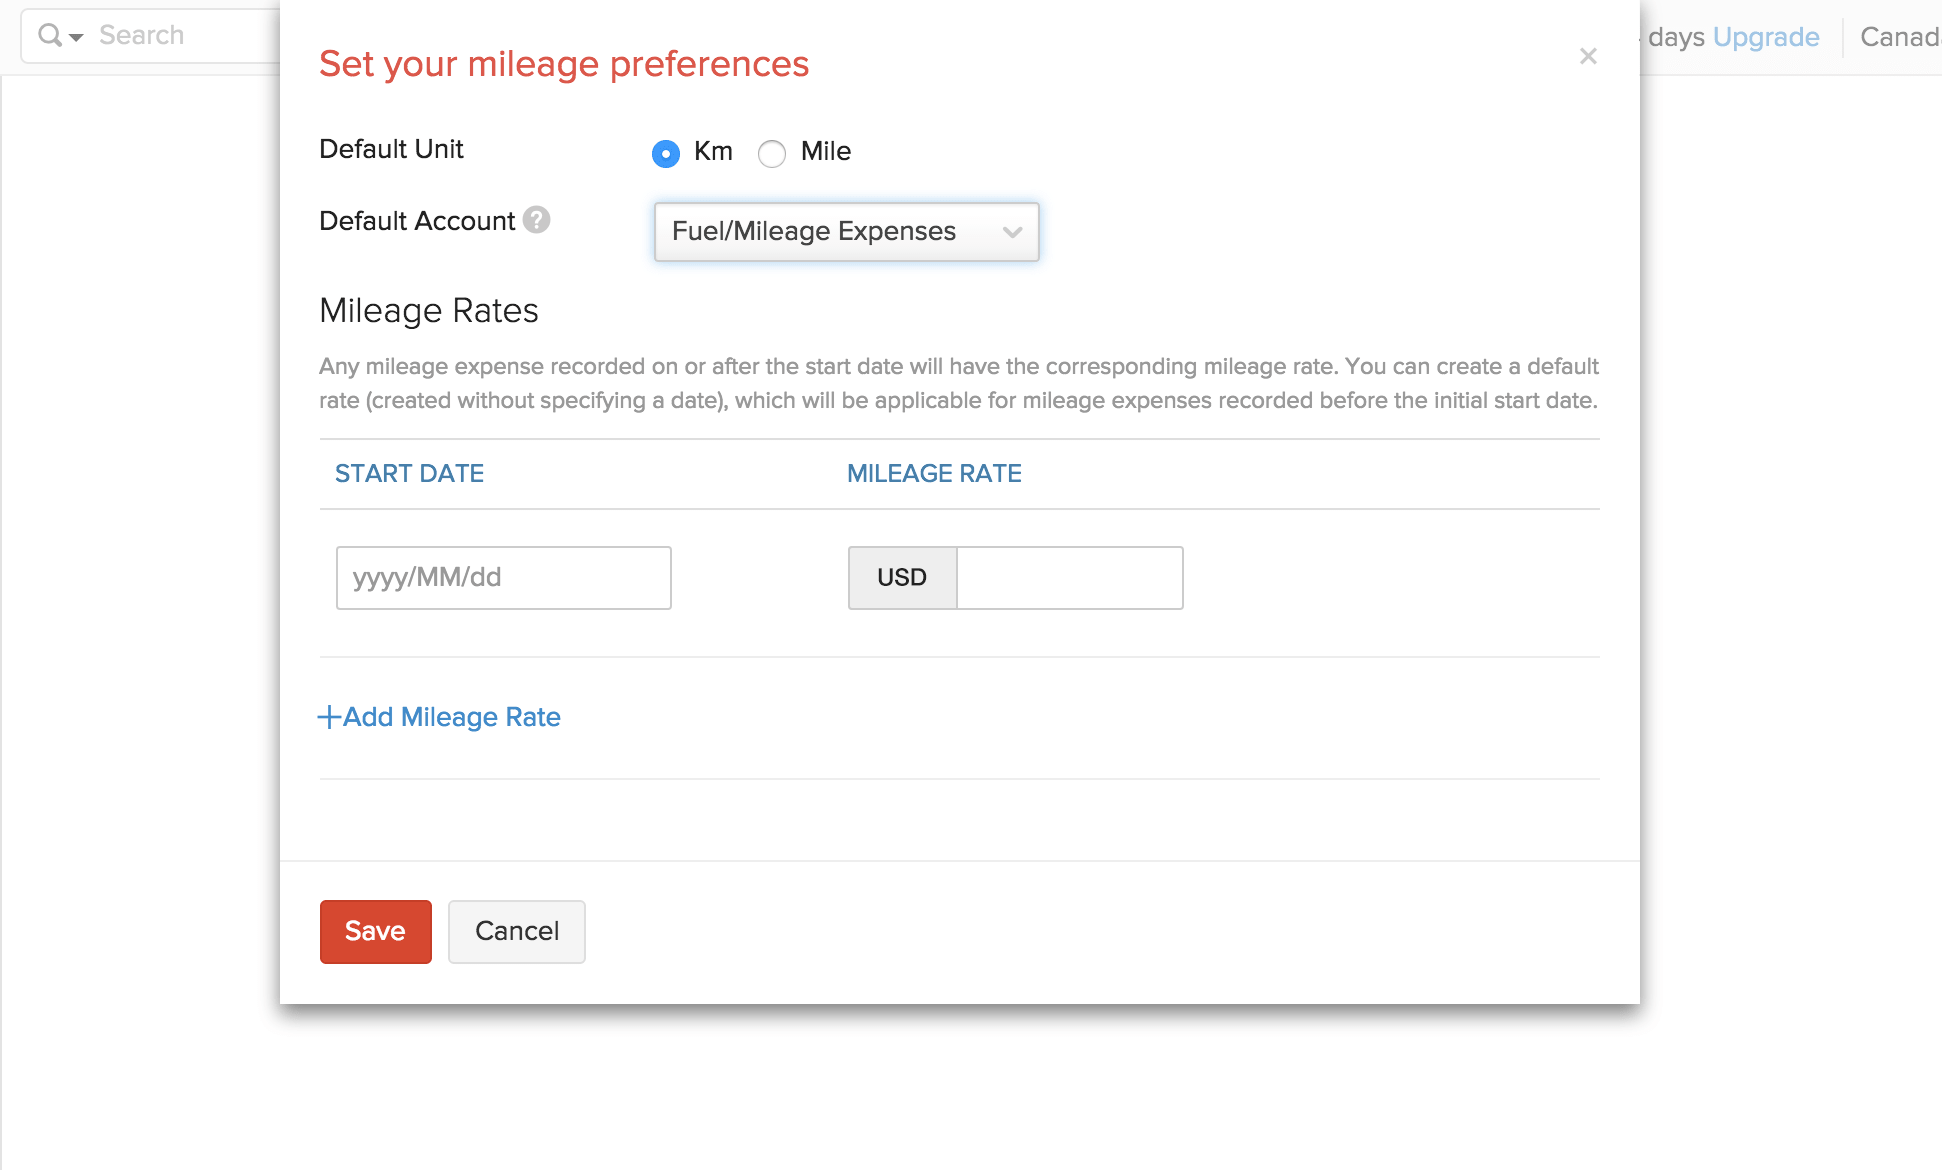Click the Start Date column header
Viewport: 1942px width, 1170px height.
[408, 473]
